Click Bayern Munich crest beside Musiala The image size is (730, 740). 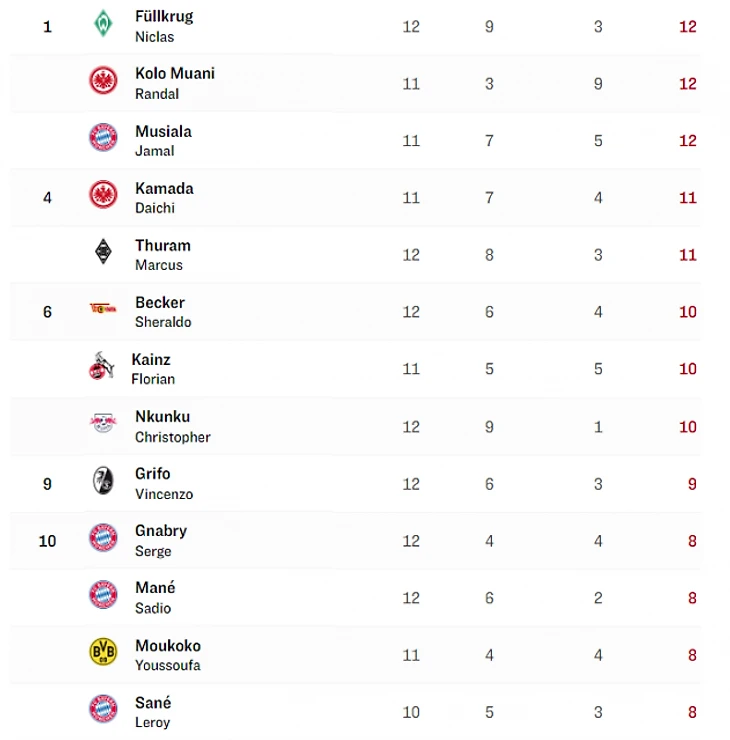pos(103,138)
